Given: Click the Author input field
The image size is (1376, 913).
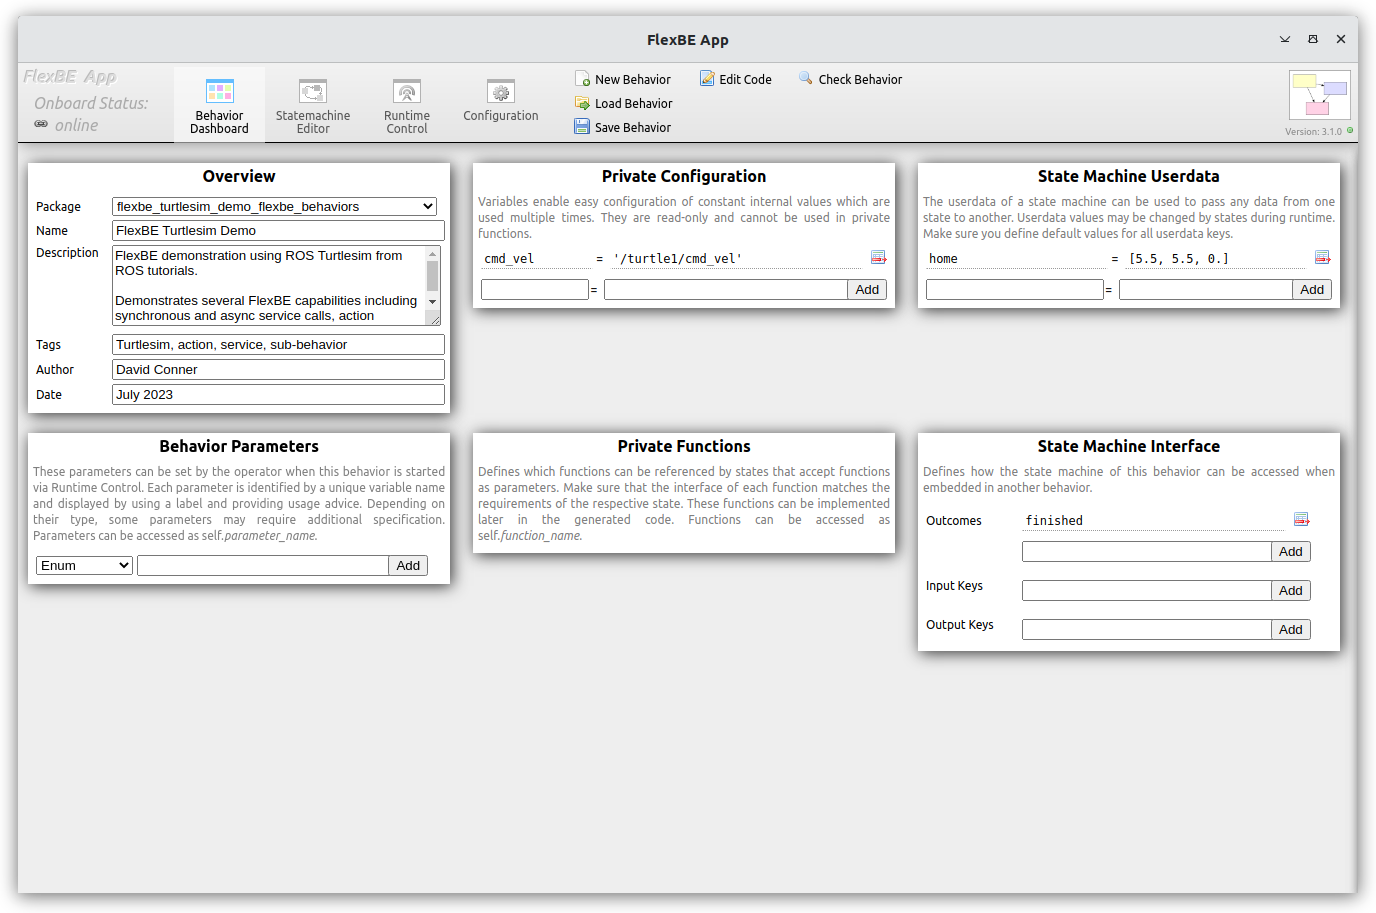Looking at the screenshot, I should click(278, 369).
